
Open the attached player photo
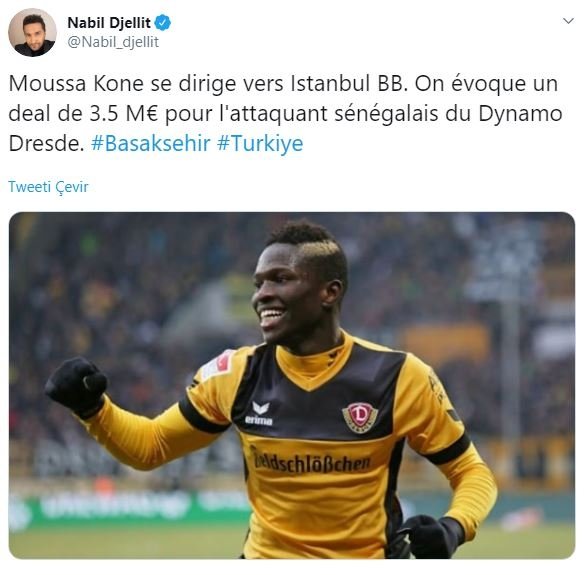click(x=292, y=385)
